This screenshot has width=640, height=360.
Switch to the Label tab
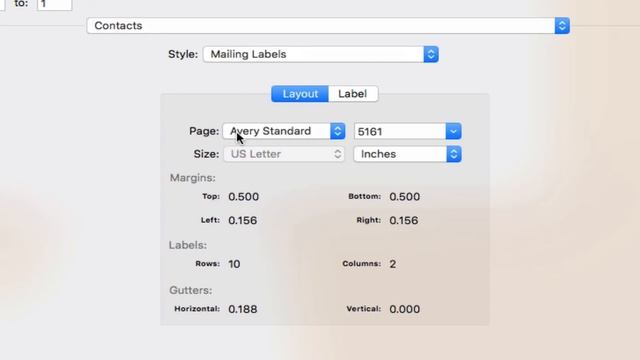click(353, 94)
